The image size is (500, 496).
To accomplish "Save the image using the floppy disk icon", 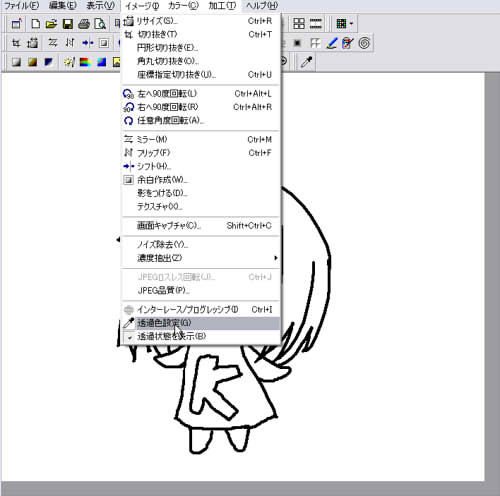I will point(68,24).
